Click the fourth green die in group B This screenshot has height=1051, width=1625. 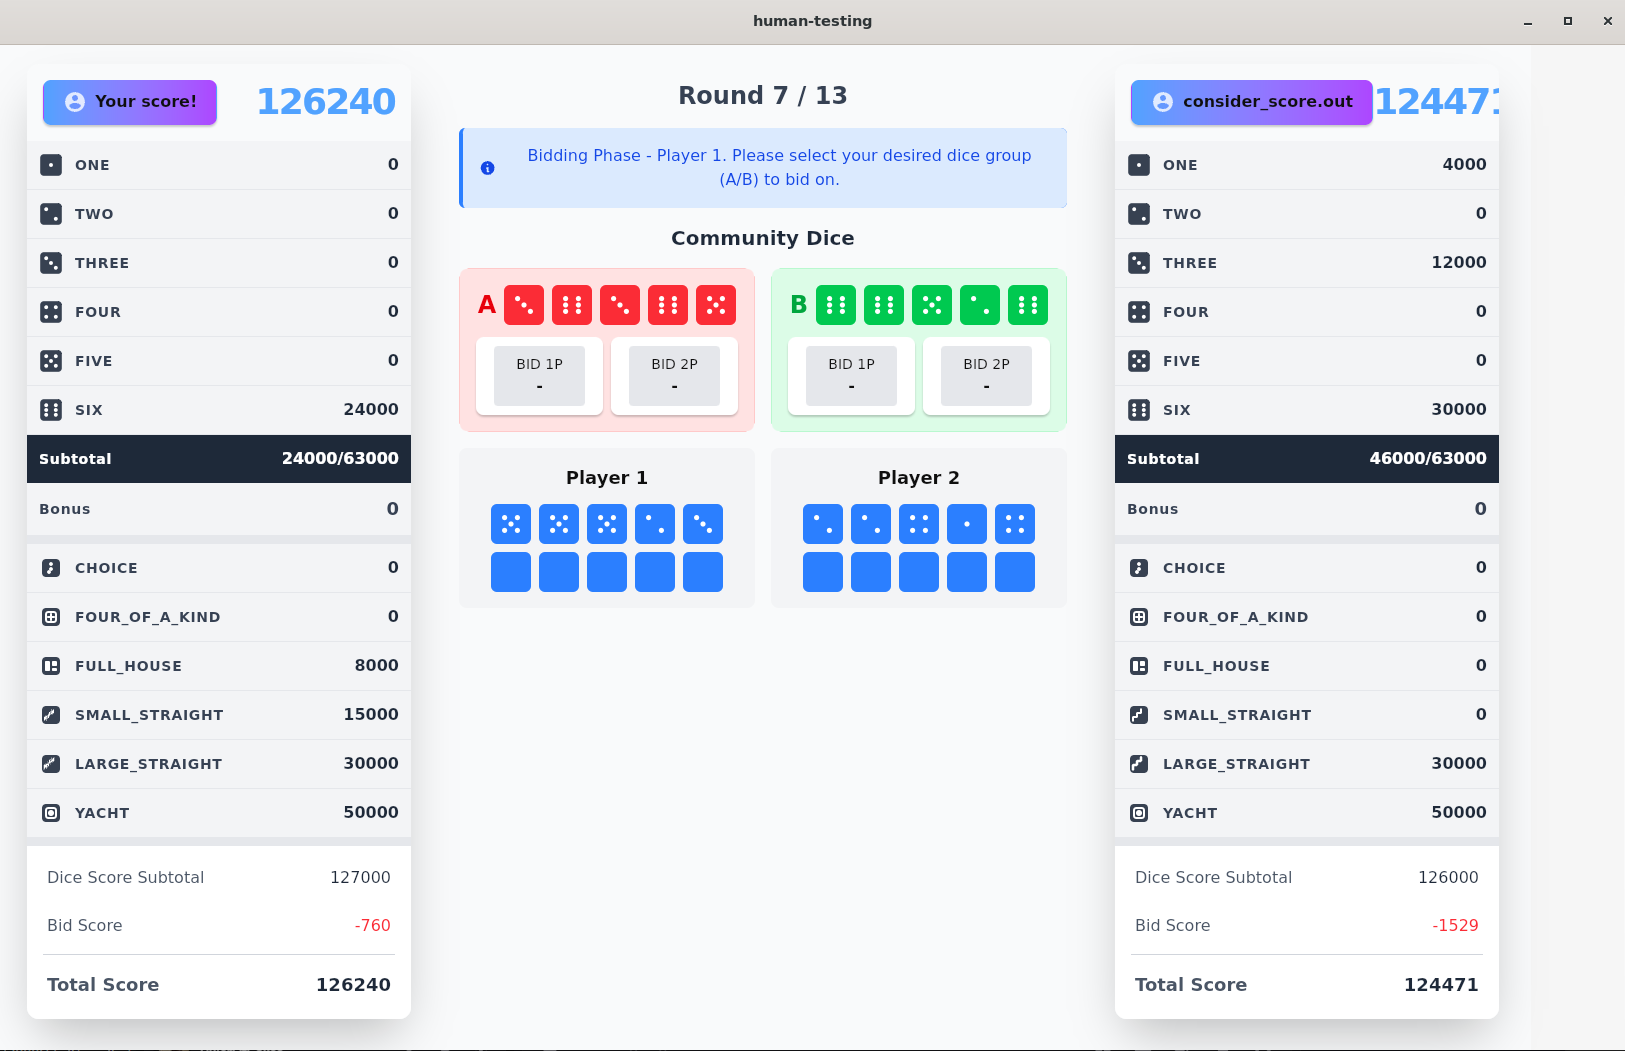(x=980, y=305)
